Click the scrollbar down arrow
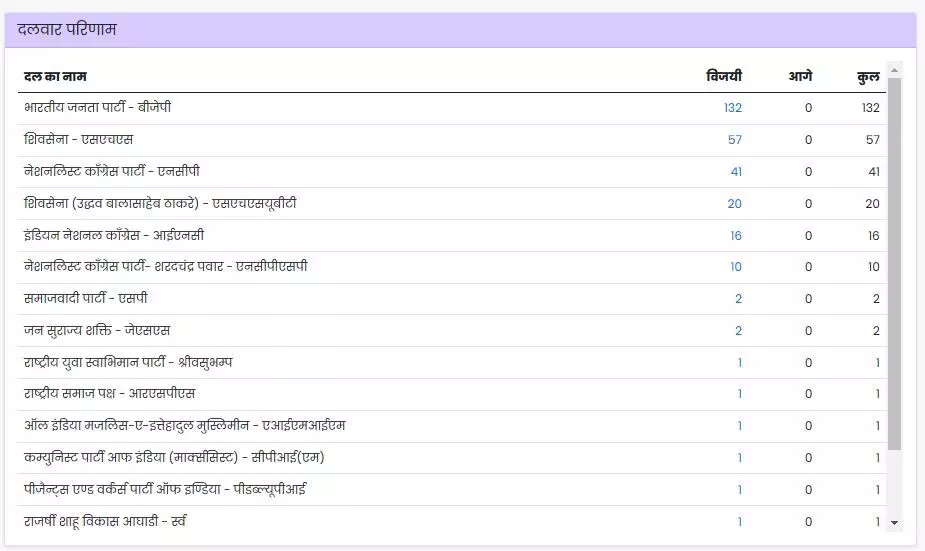The image size is (925, 551). [x=894, y=523]
